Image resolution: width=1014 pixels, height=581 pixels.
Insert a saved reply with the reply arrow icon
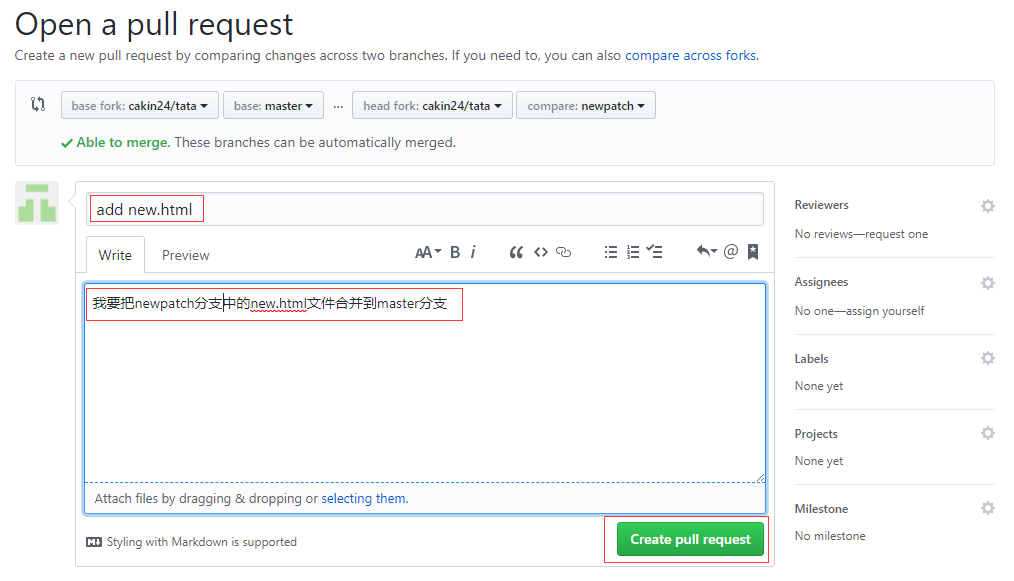(706, 251)
